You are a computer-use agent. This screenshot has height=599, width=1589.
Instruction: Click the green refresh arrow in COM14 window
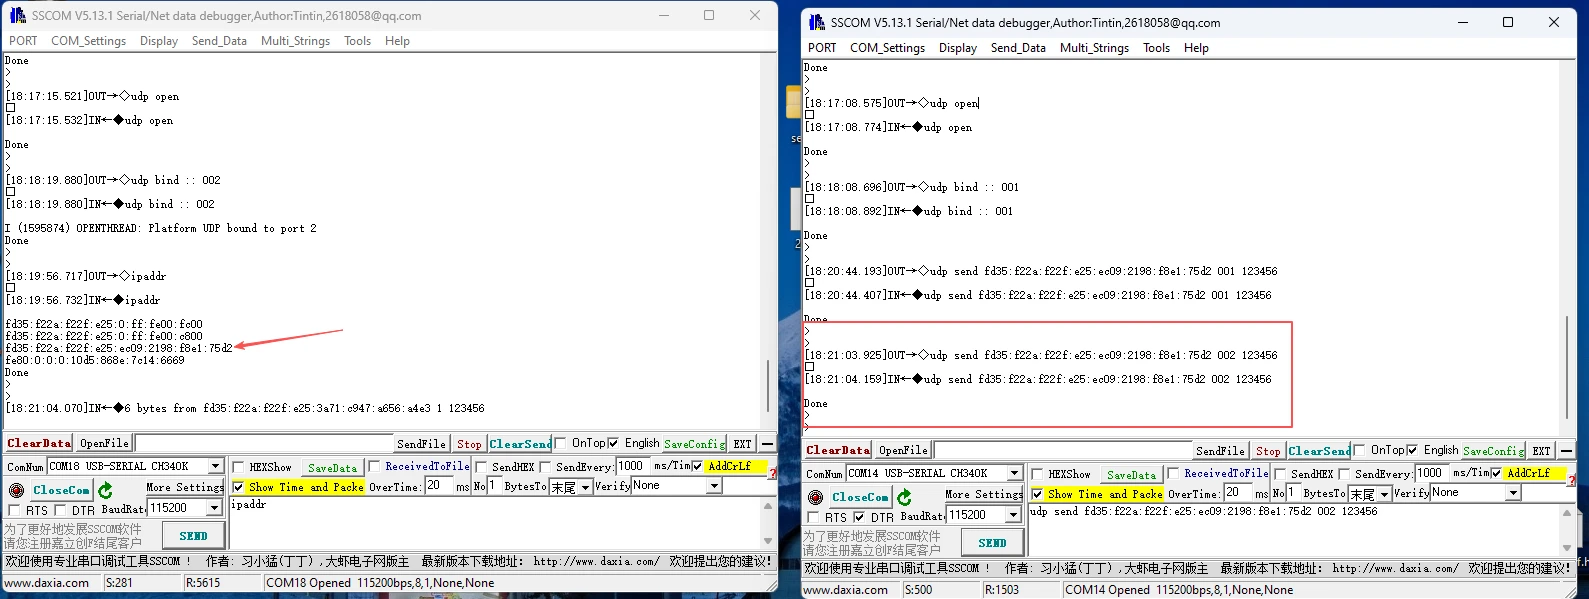[904, 497]
